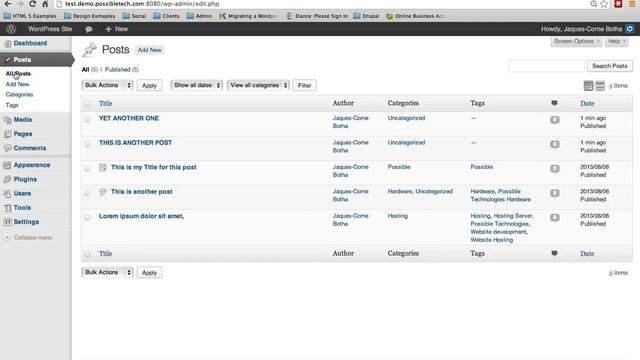Click the Add New button beside Posts heading
Screen dimensions: 640x360
click(x=149, y=50)
